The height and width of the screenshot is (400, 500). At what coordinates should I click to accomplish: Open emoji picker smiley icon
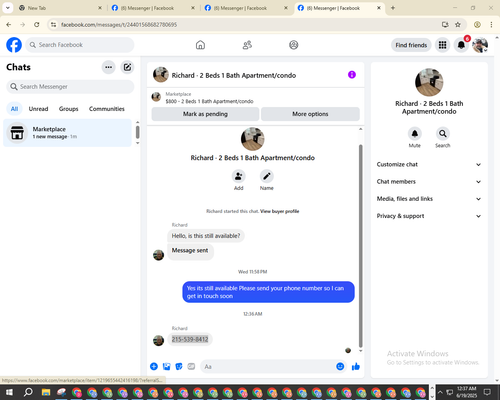[340, 366]
